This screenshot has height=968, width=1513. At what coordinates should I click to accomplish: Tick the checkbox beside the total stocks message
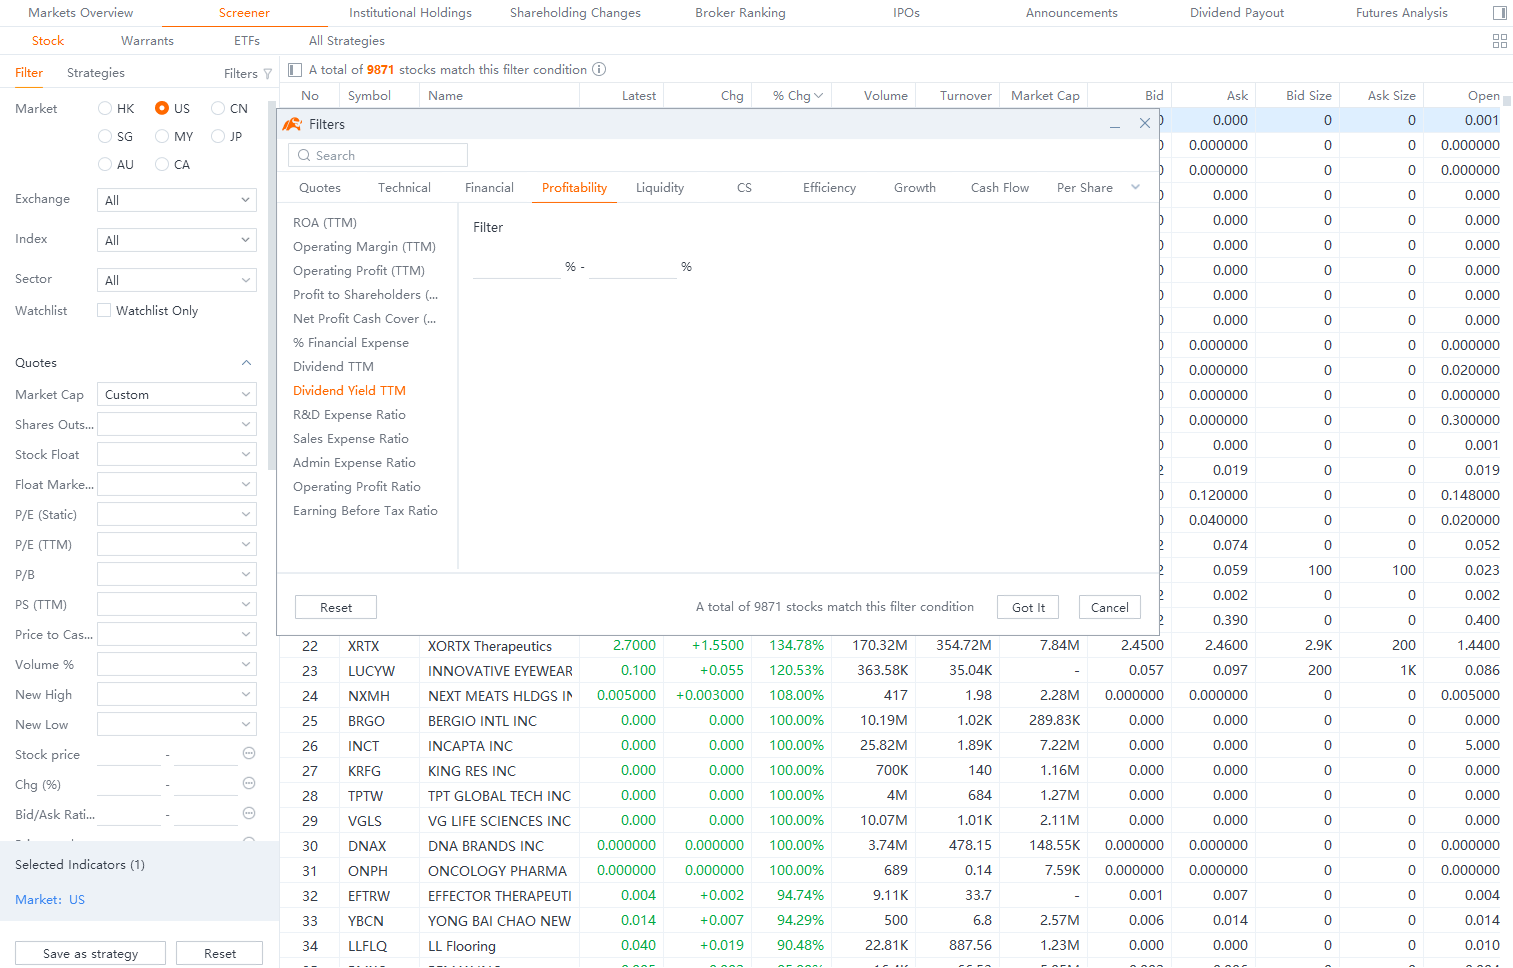[x=295, y=70]
